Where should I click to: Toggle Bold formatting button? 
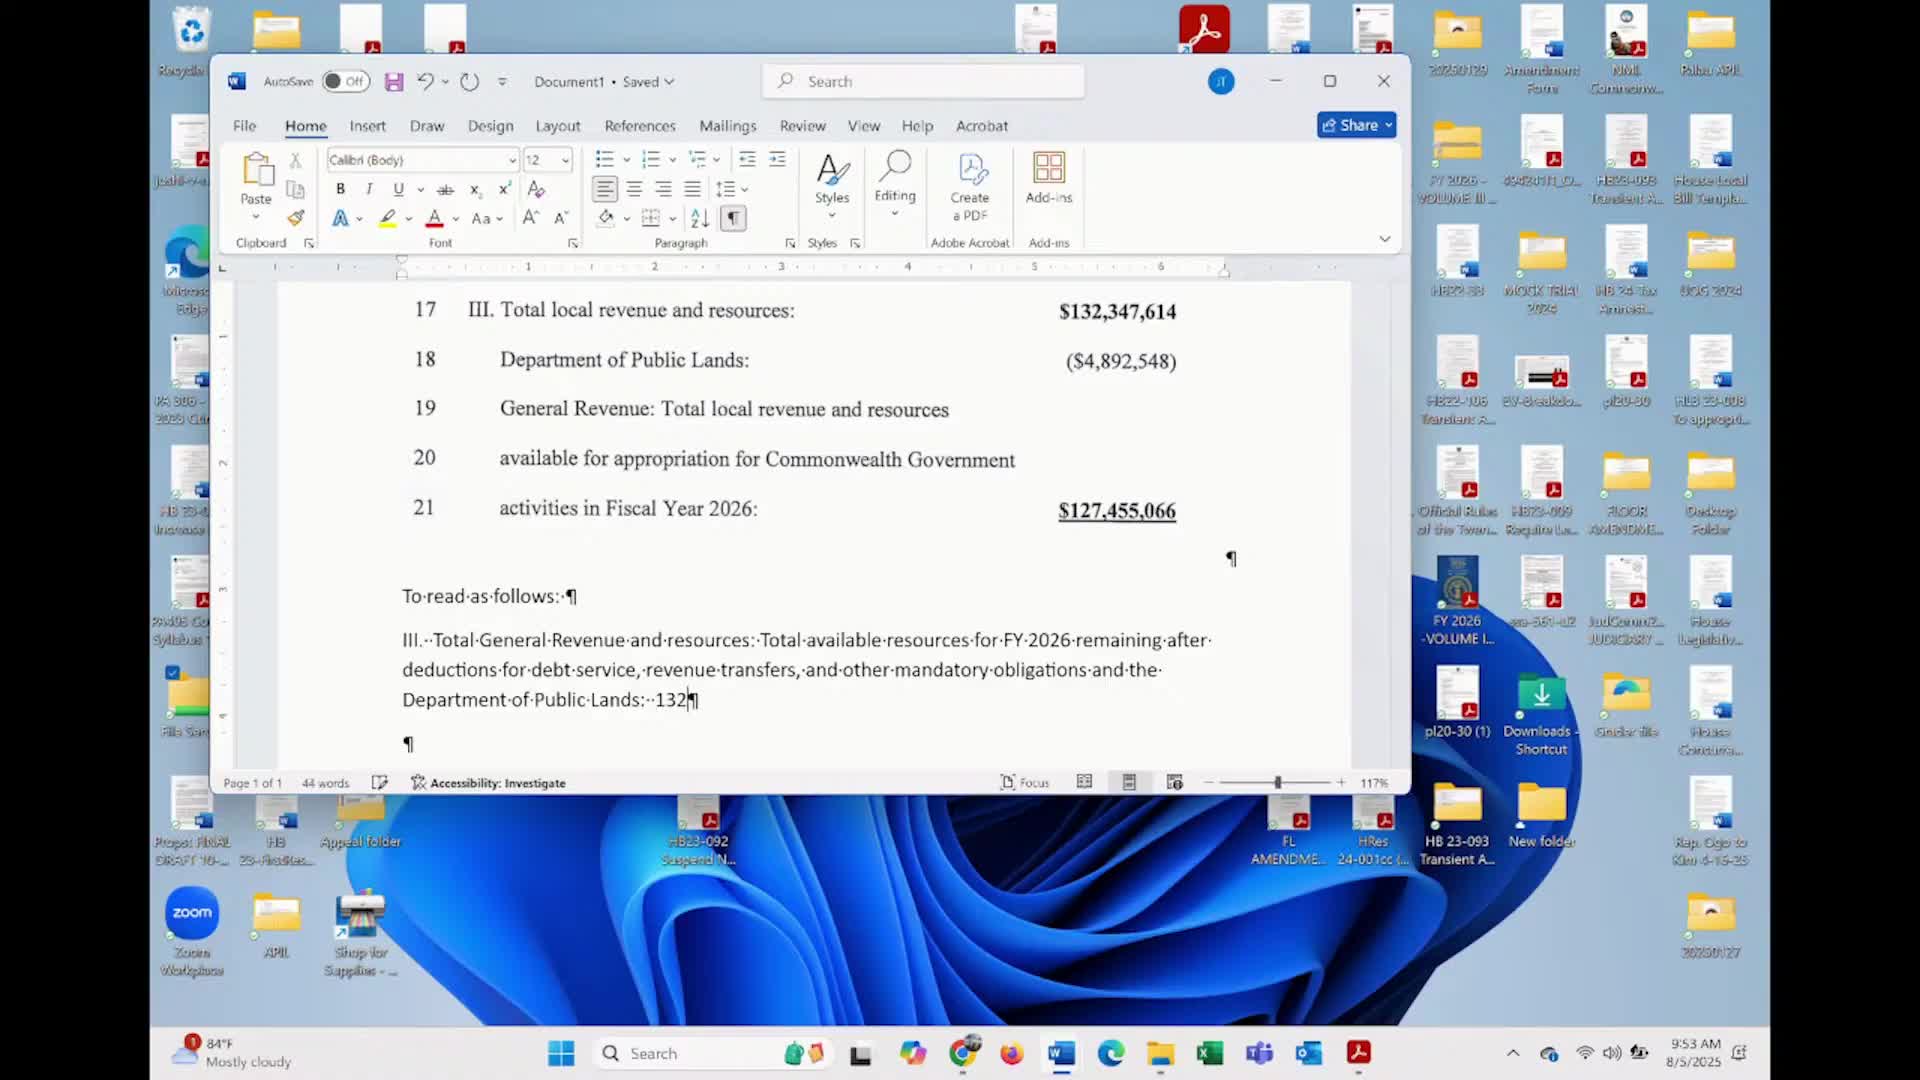pyautogui.click(x=340, y=189)
